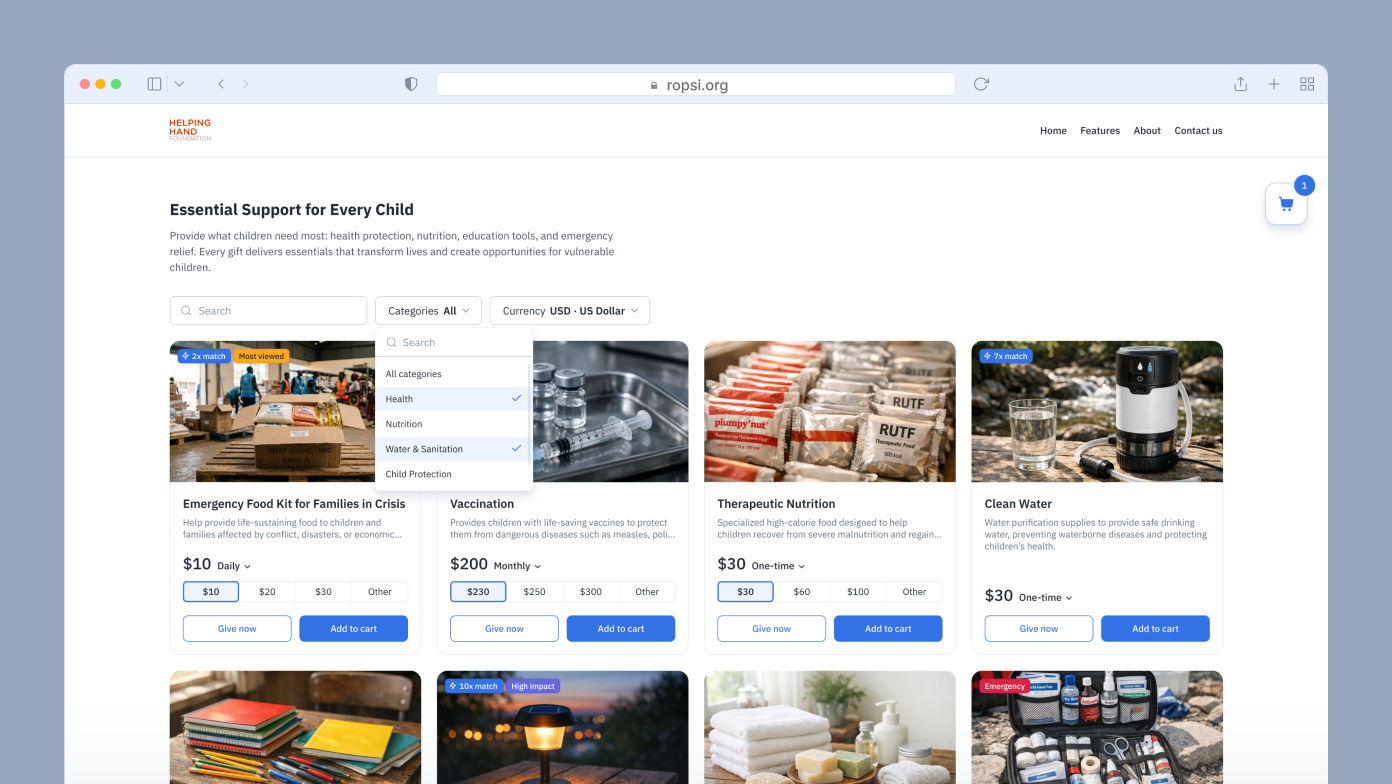This screenshot has height=784, width=1392.
Task: Change One-time frequency for Clean Water
Action: coord(1045,597)
